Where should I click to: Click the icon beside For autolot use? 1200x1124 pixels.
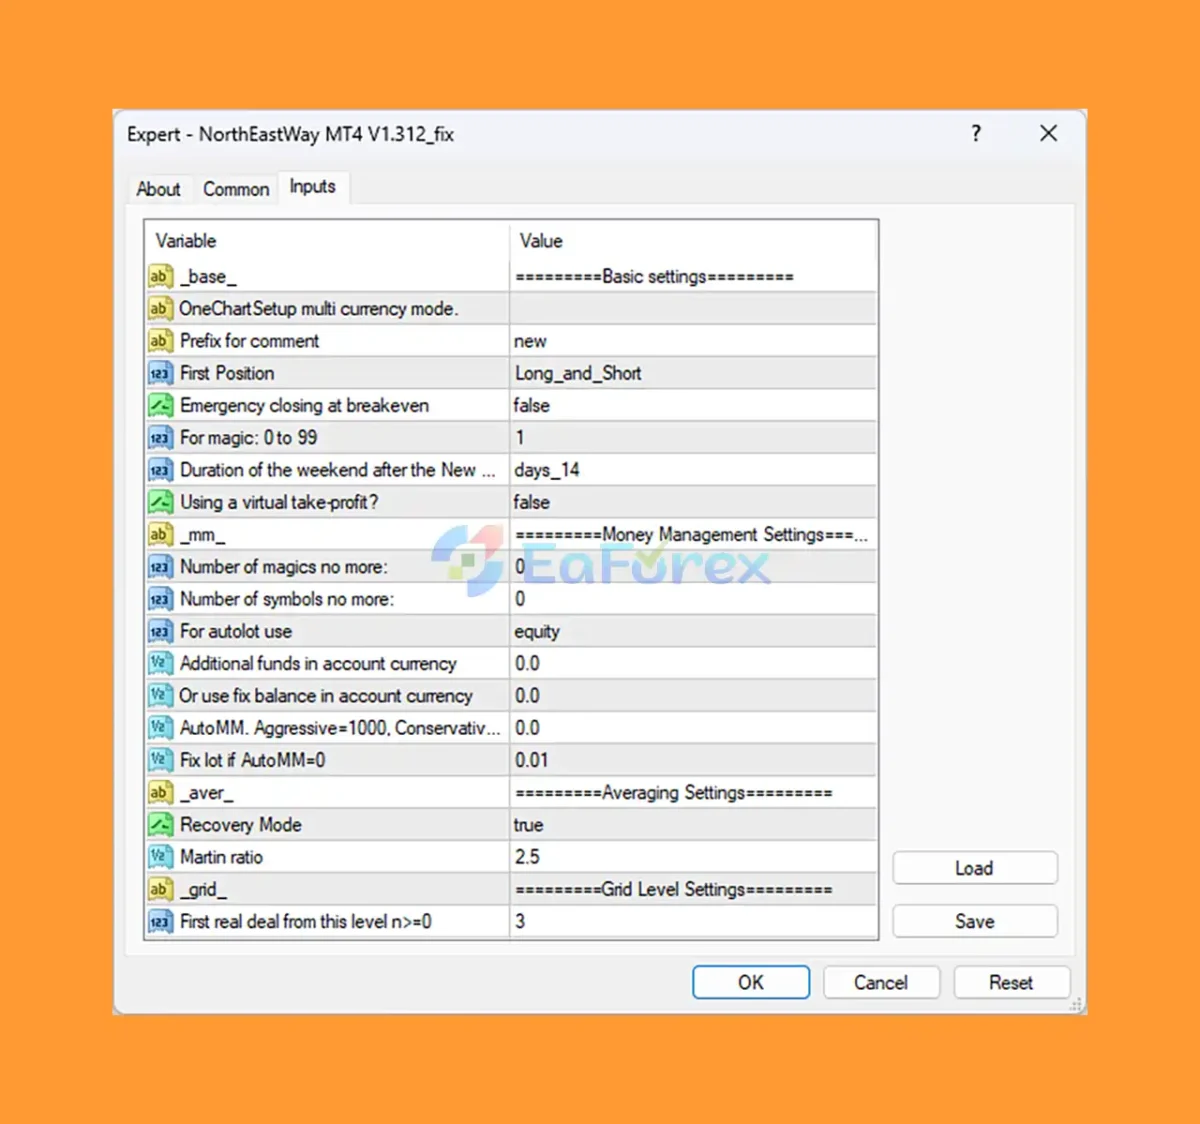(160, 631)
